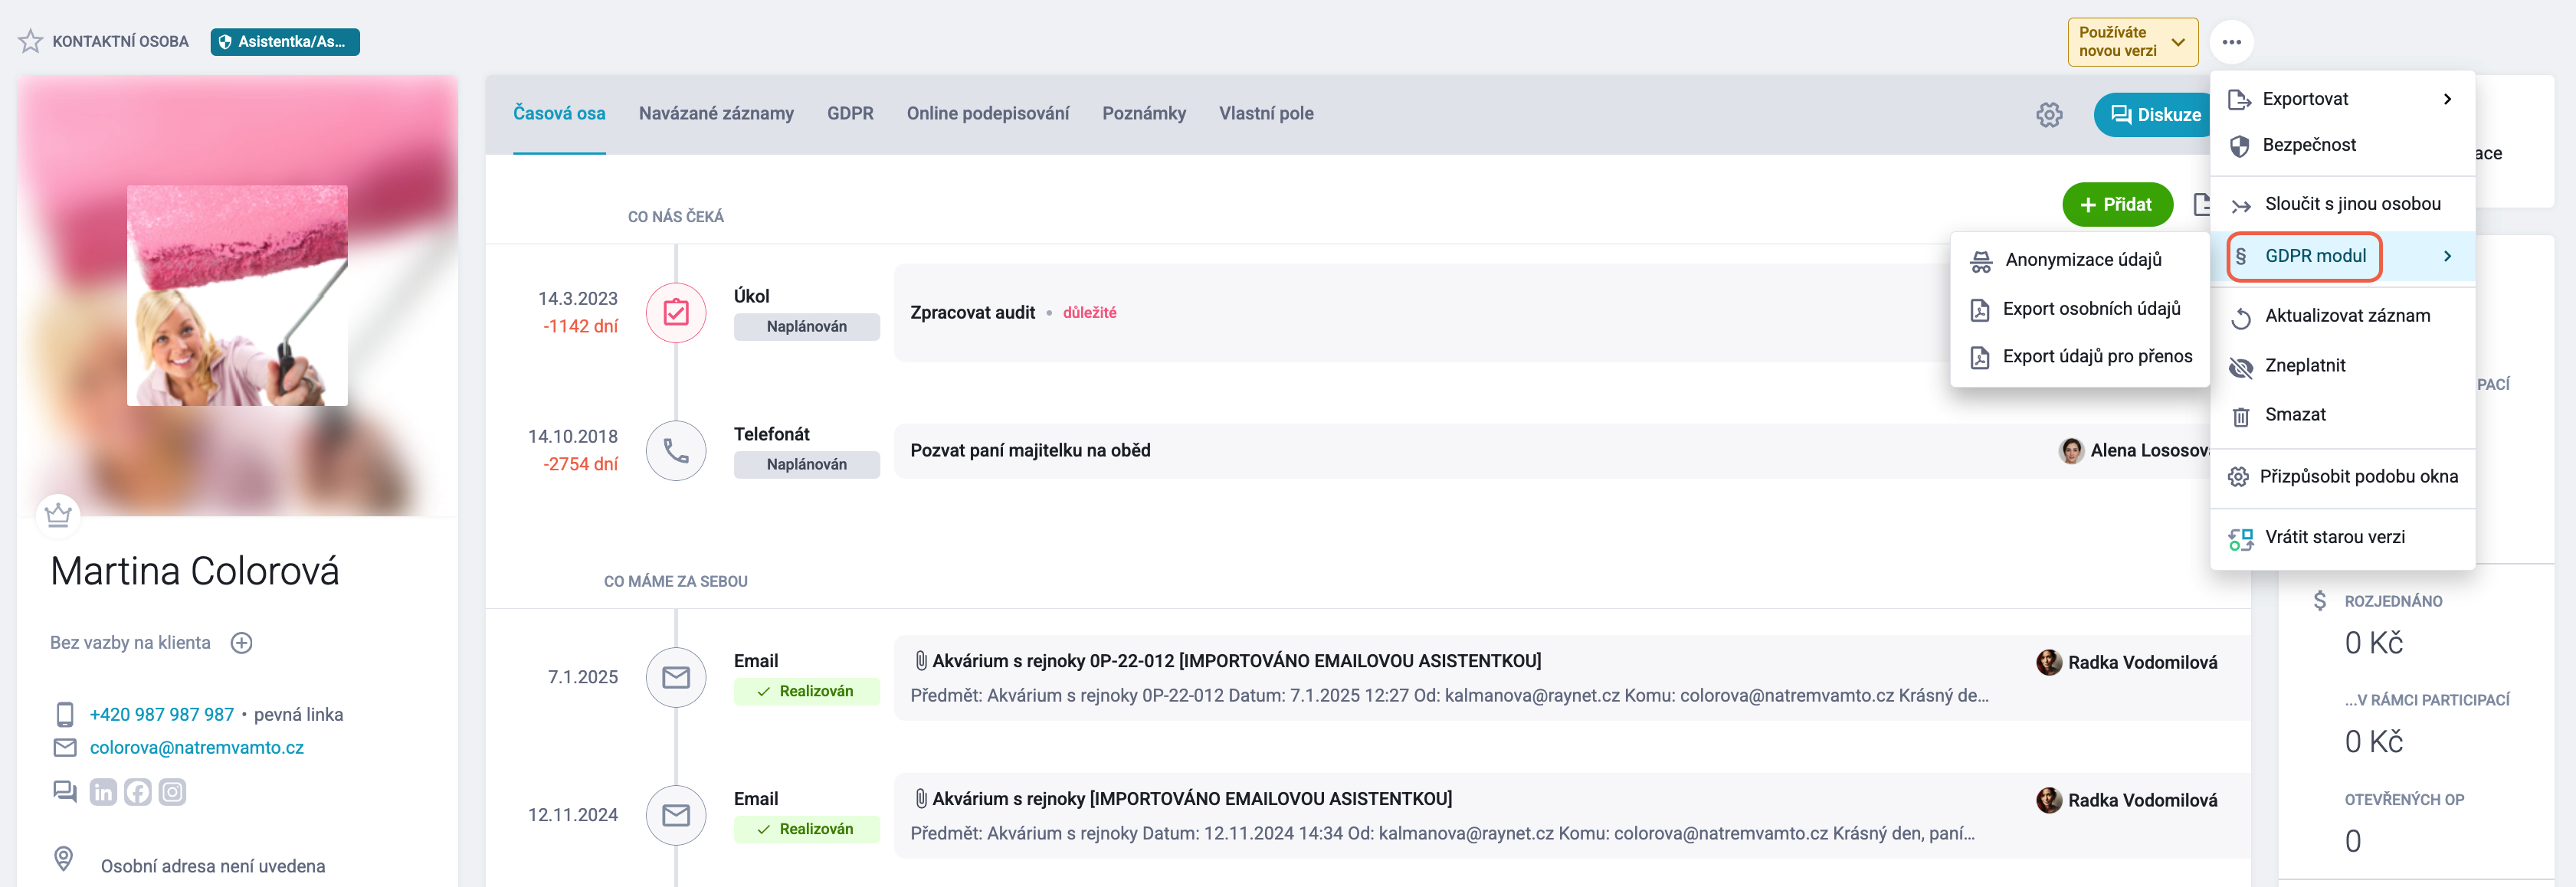Screen dimensions: 2576x887
Task: Open 'Pozvat paní majitelku na oběd' call
Action: click(1030, 451)
